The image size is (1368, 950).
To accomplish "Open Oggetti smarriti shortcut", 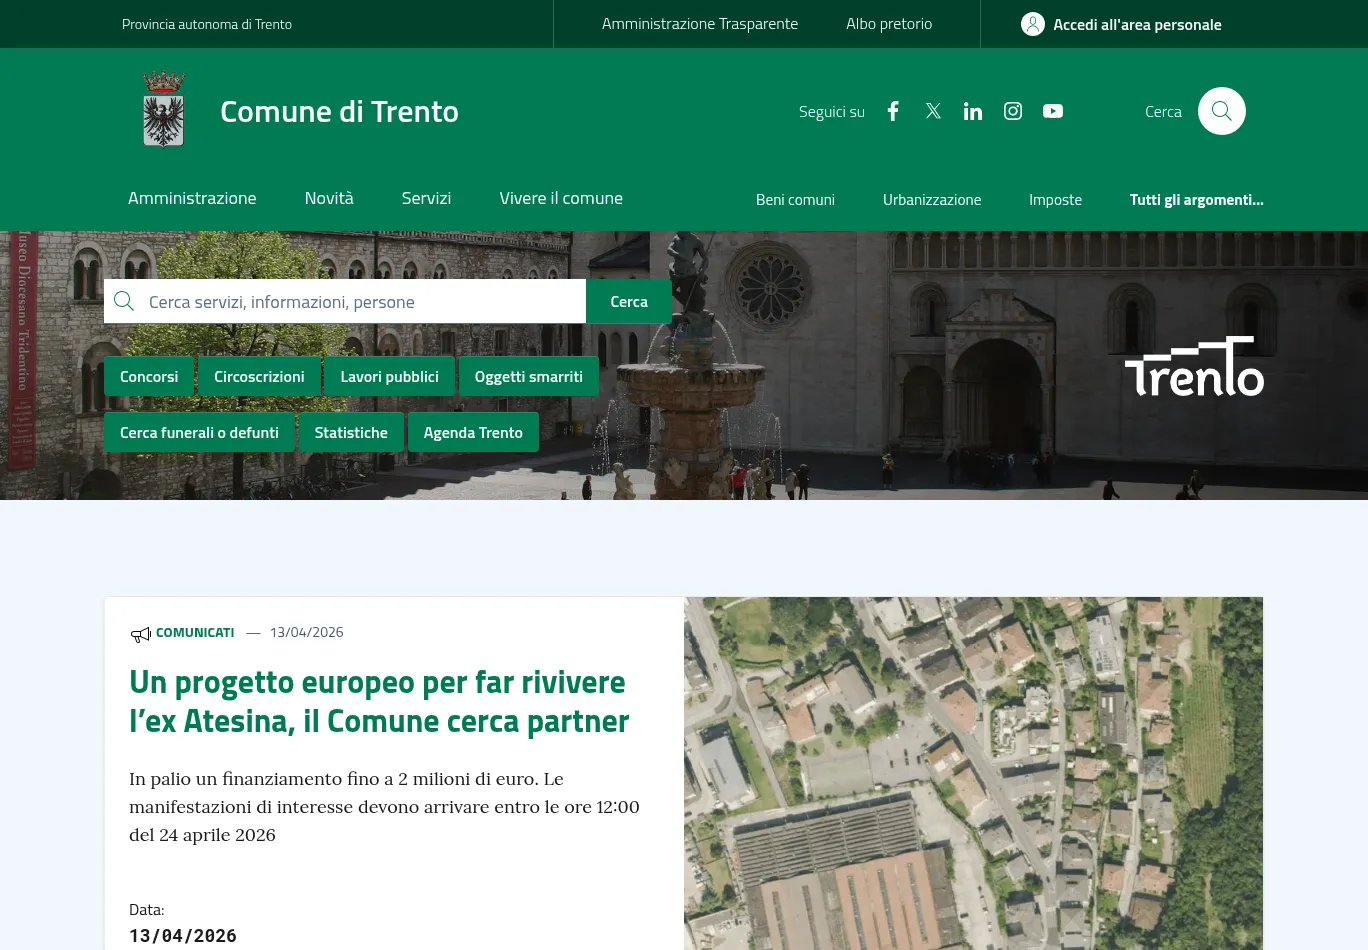I will click(x=528, y=377).
